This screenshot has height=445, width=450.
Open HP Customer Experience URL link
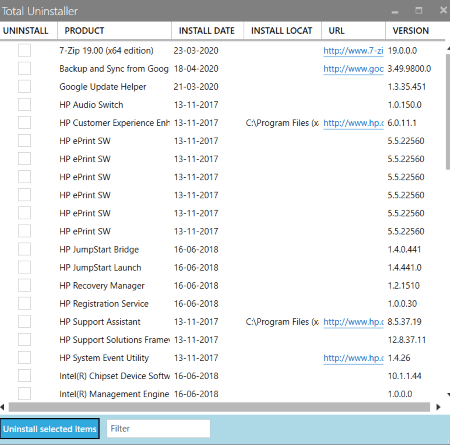pyautogui.click(x=353, y=123)
